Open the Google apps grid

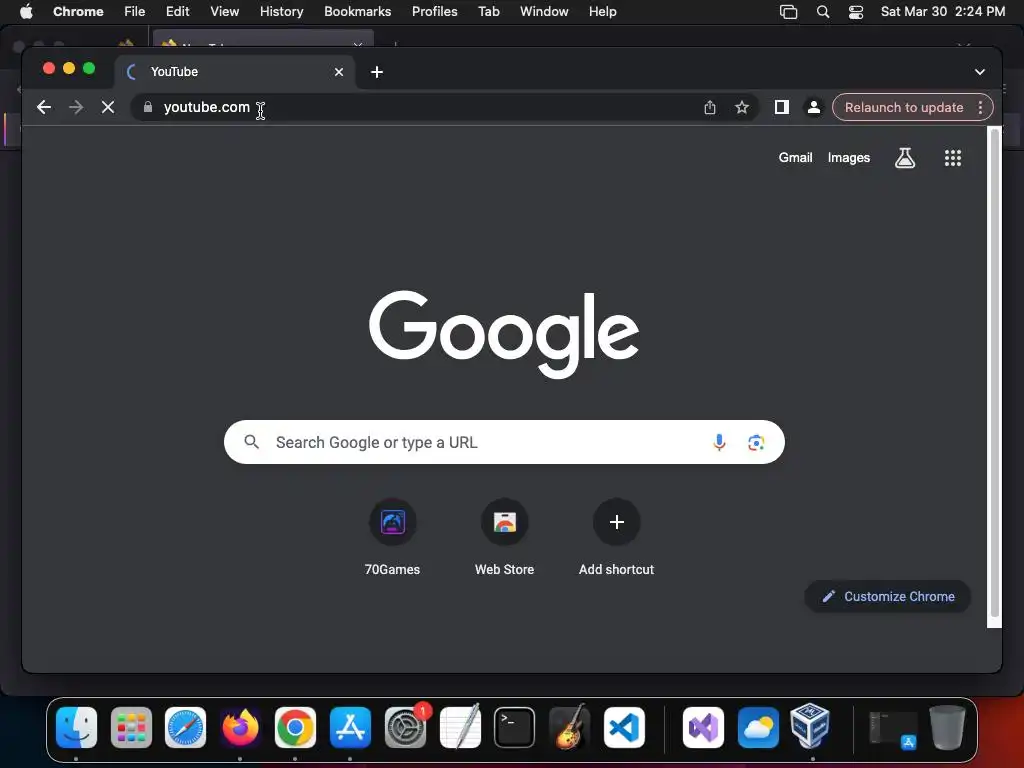coord(952,157)
